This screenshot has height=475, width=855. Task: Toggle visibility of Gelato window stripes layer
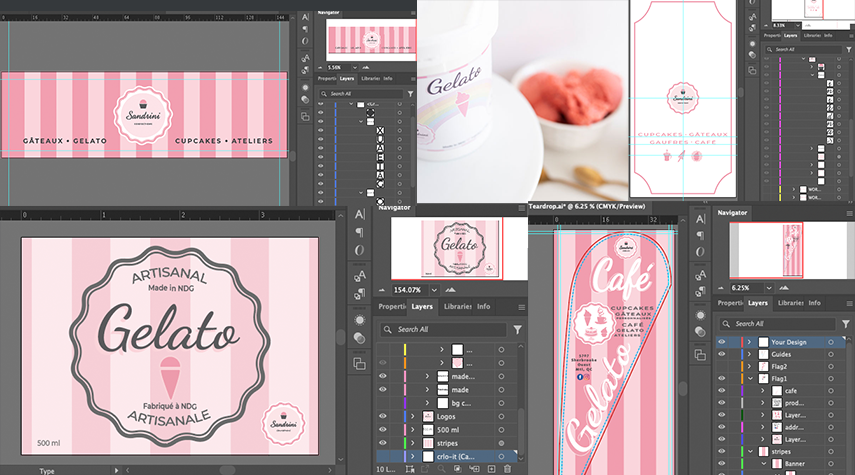click(383, 443)
